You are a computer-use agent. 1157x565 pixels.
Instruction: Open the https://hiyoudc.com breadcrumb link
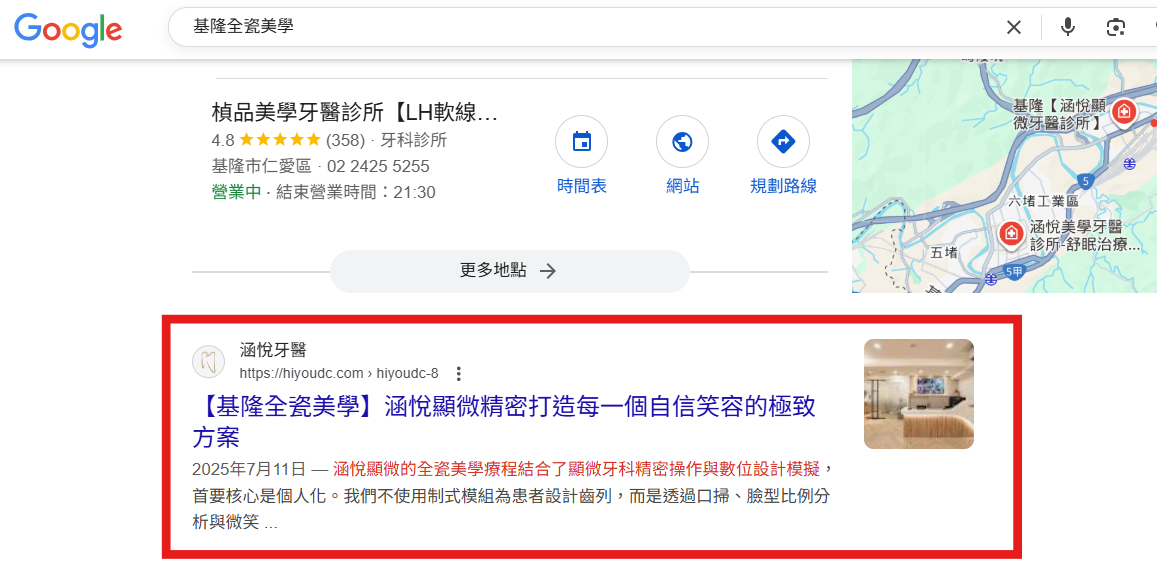(x=339, y=372)
